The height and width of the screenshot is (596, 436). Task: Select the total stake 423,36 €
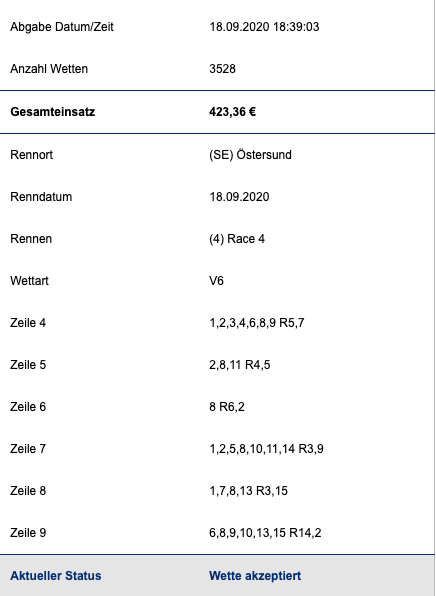232,112
